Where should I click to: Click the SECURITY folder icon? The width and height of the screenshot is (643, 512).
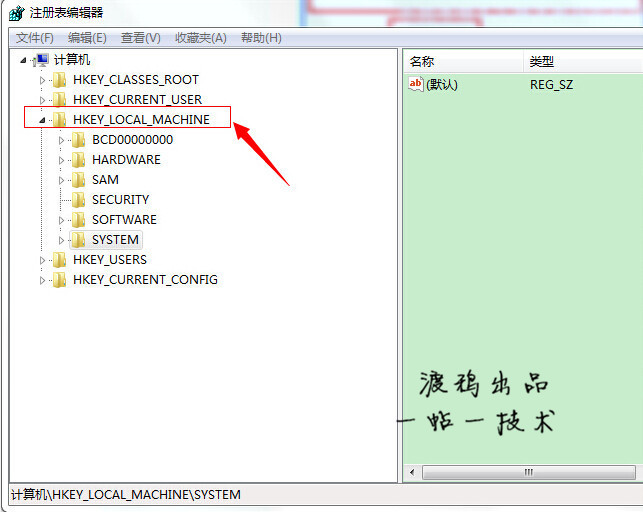coord(79,200)
